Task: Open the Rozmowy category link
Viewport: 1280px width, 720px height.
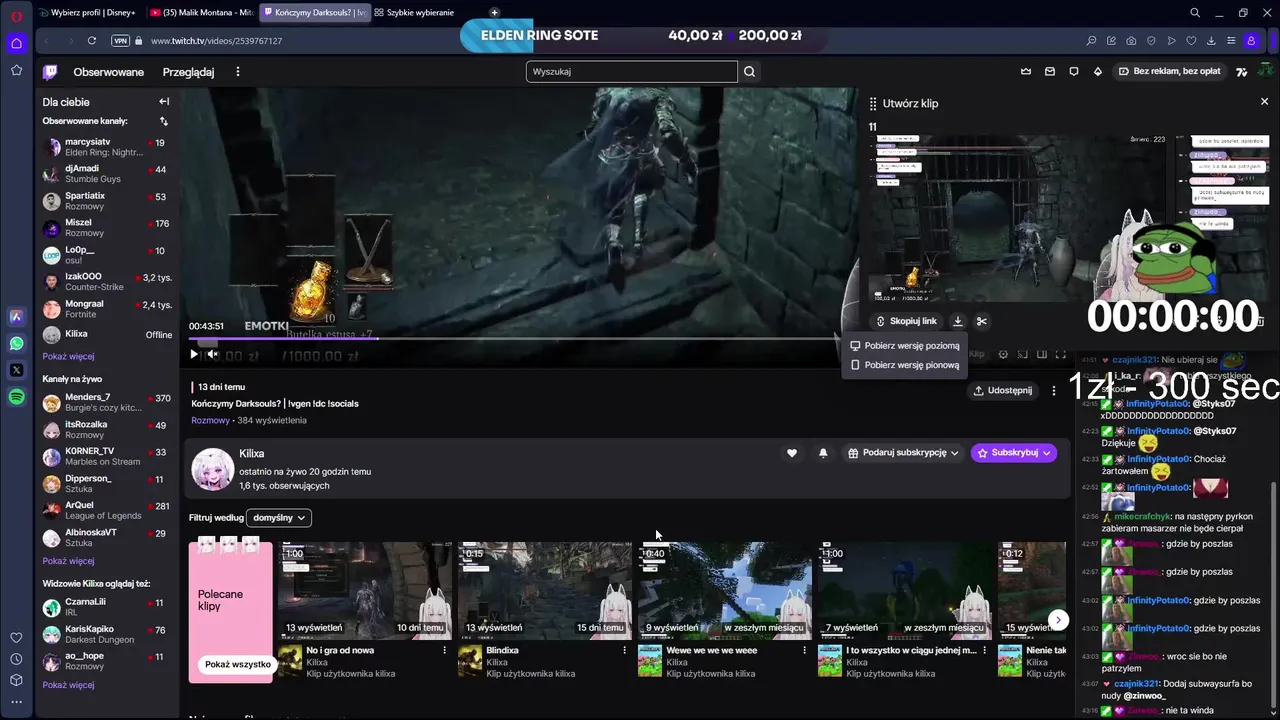Action: click(210, 420)
